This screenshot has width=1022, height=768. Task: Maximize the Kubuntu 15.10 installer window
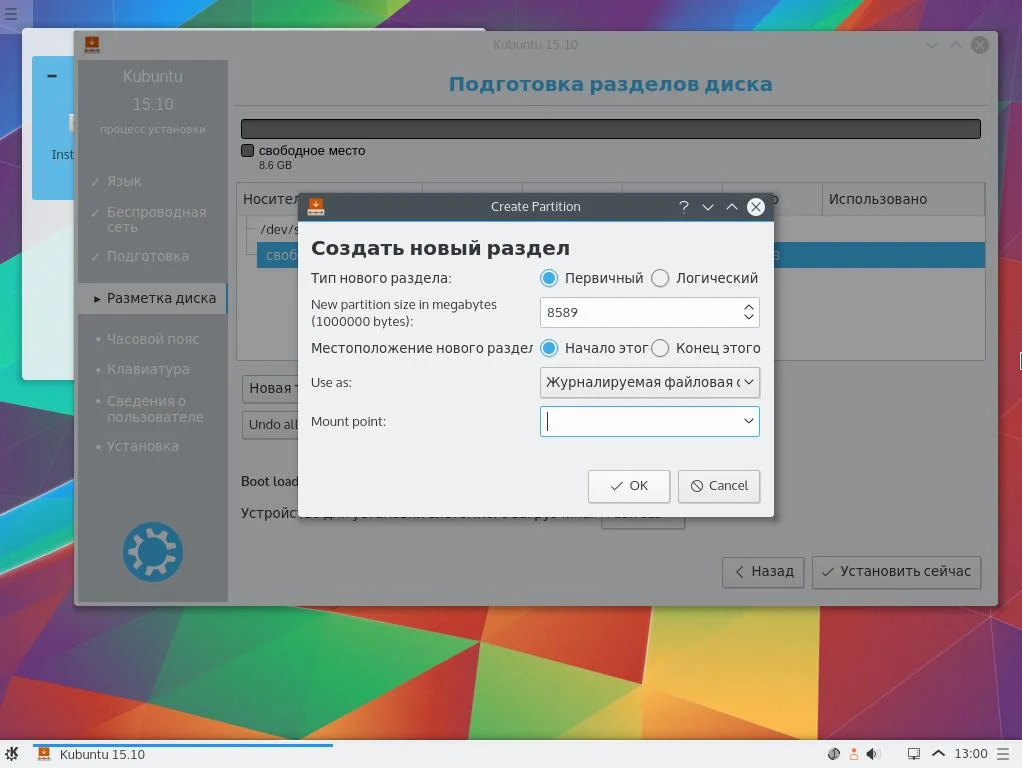point(956,45)
